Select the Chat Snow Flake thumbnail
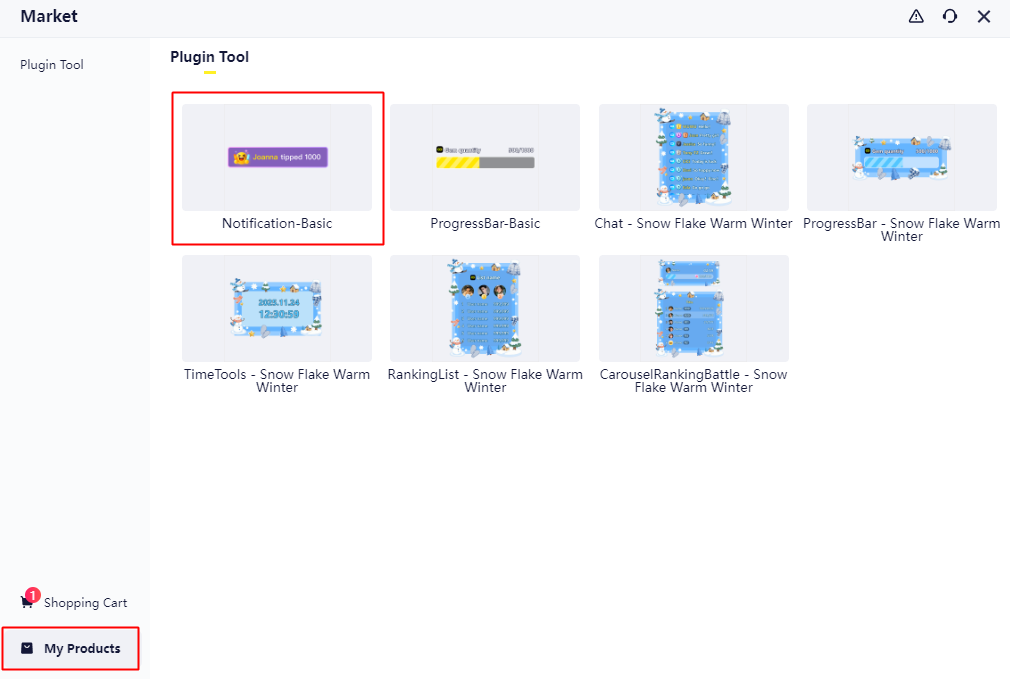1010x679 pixels. 693,157
